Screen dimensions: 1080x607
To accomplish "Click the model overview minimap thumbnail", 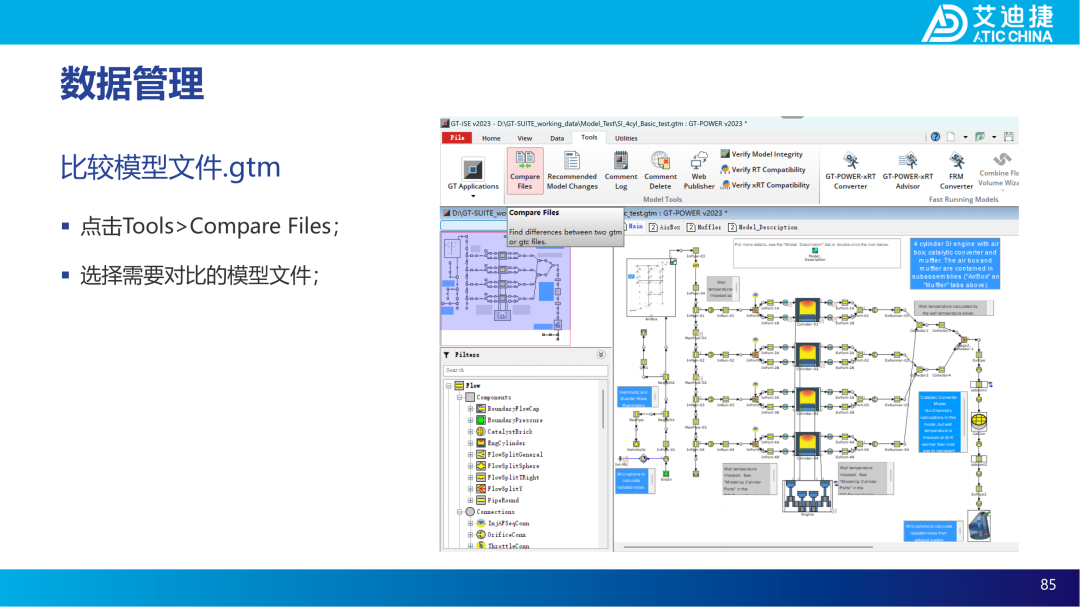I will pos(506,288).
